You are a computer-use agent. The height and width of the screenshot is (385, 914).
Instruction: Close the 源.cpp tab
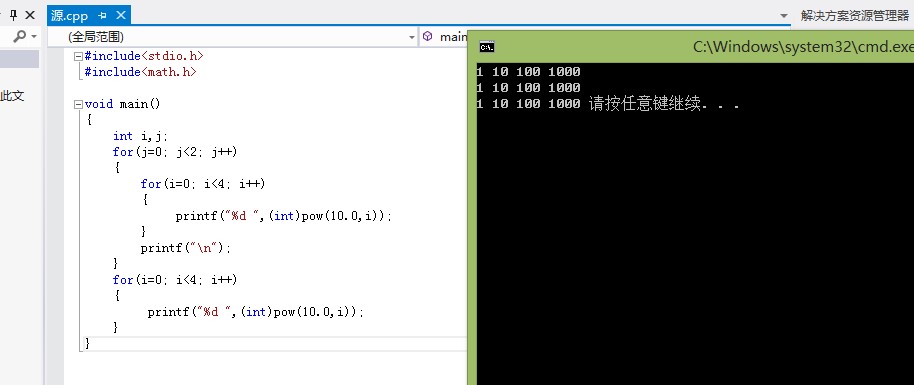[121, 15]
